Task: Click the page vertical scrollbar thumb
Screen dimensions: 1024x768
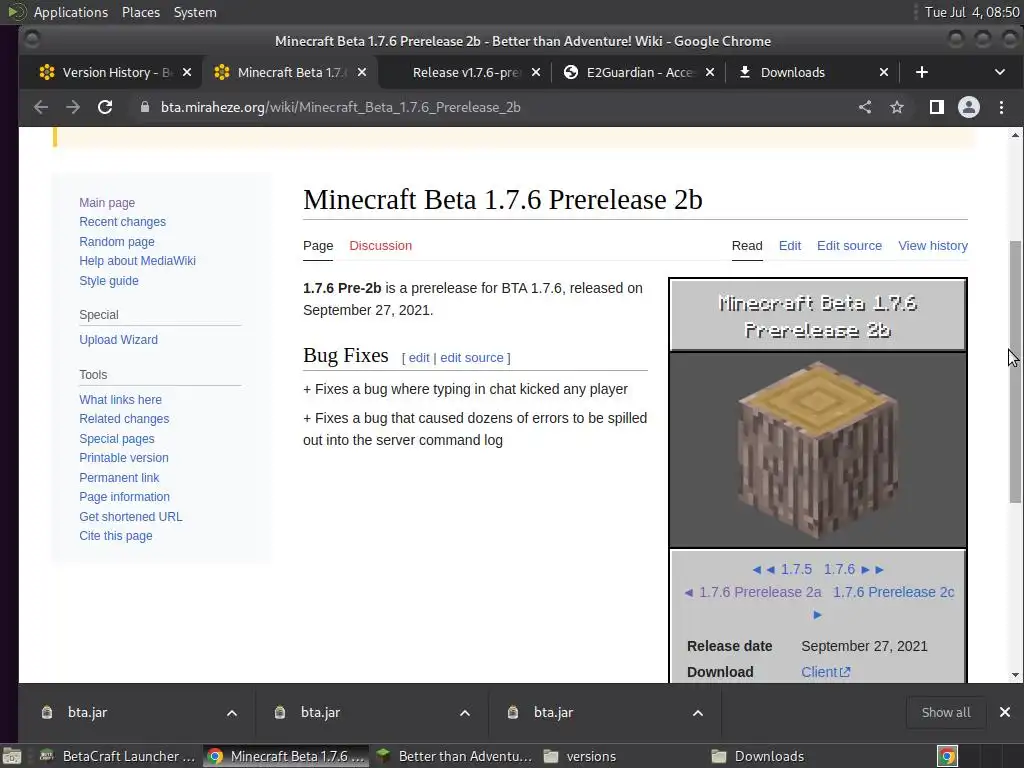Action: click(1015, 372)
